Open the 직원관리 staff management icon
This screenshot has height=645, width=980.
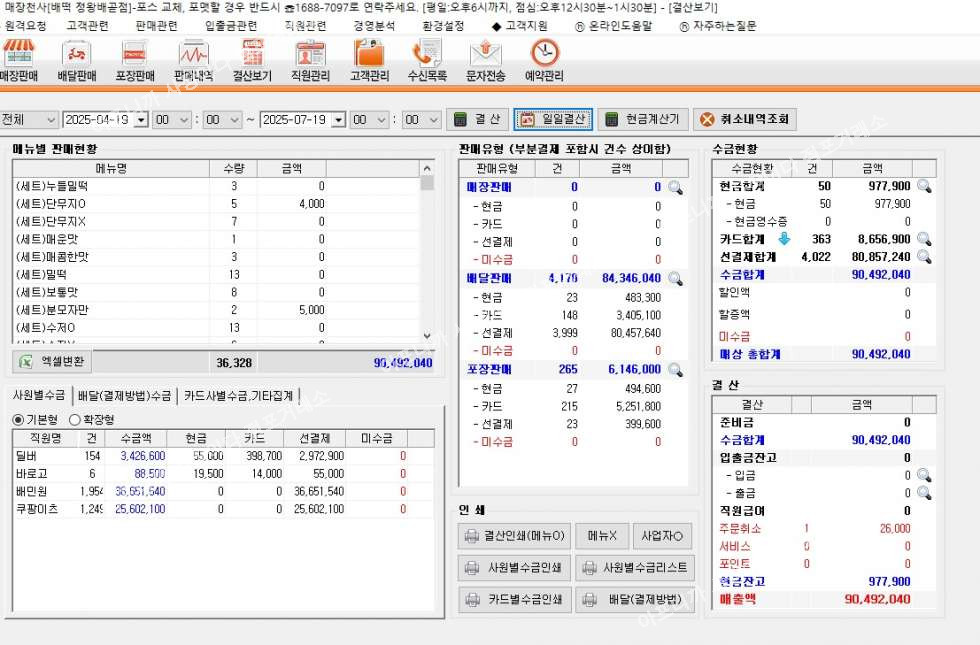point(310,60)
